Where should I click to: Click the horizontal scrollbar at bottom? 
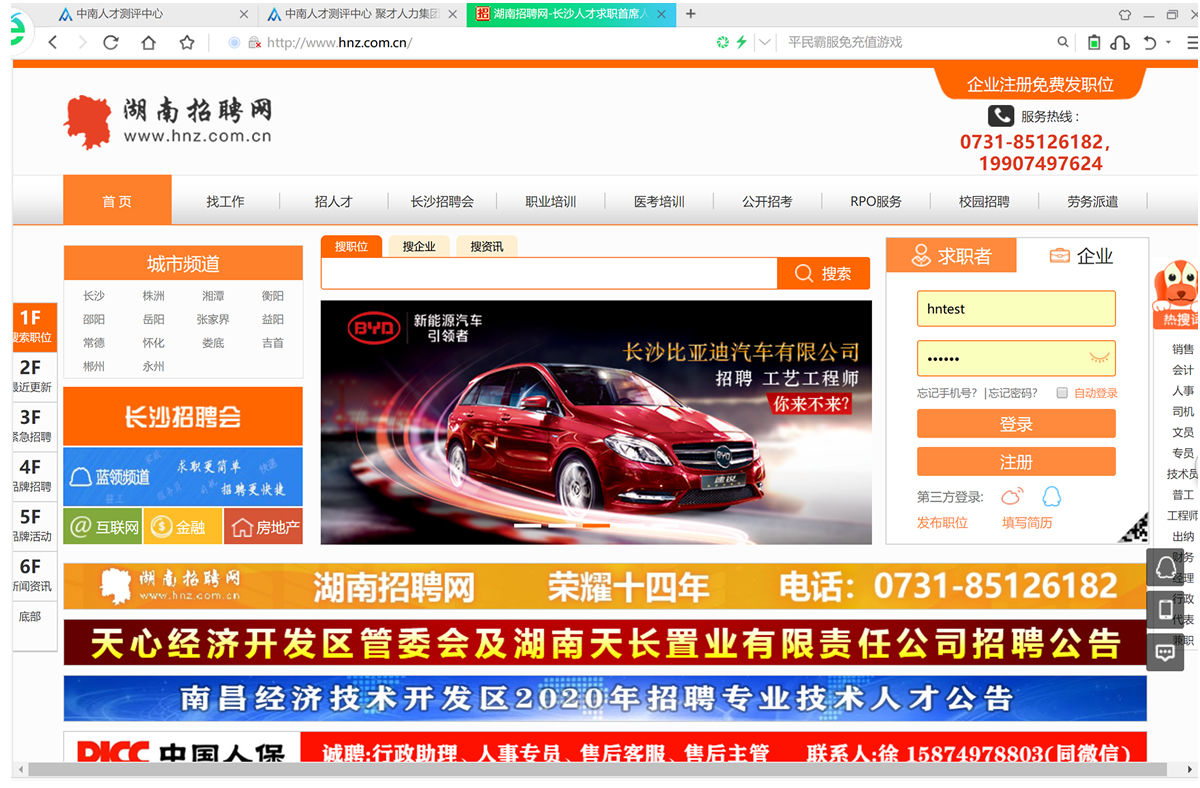[598, 769]
